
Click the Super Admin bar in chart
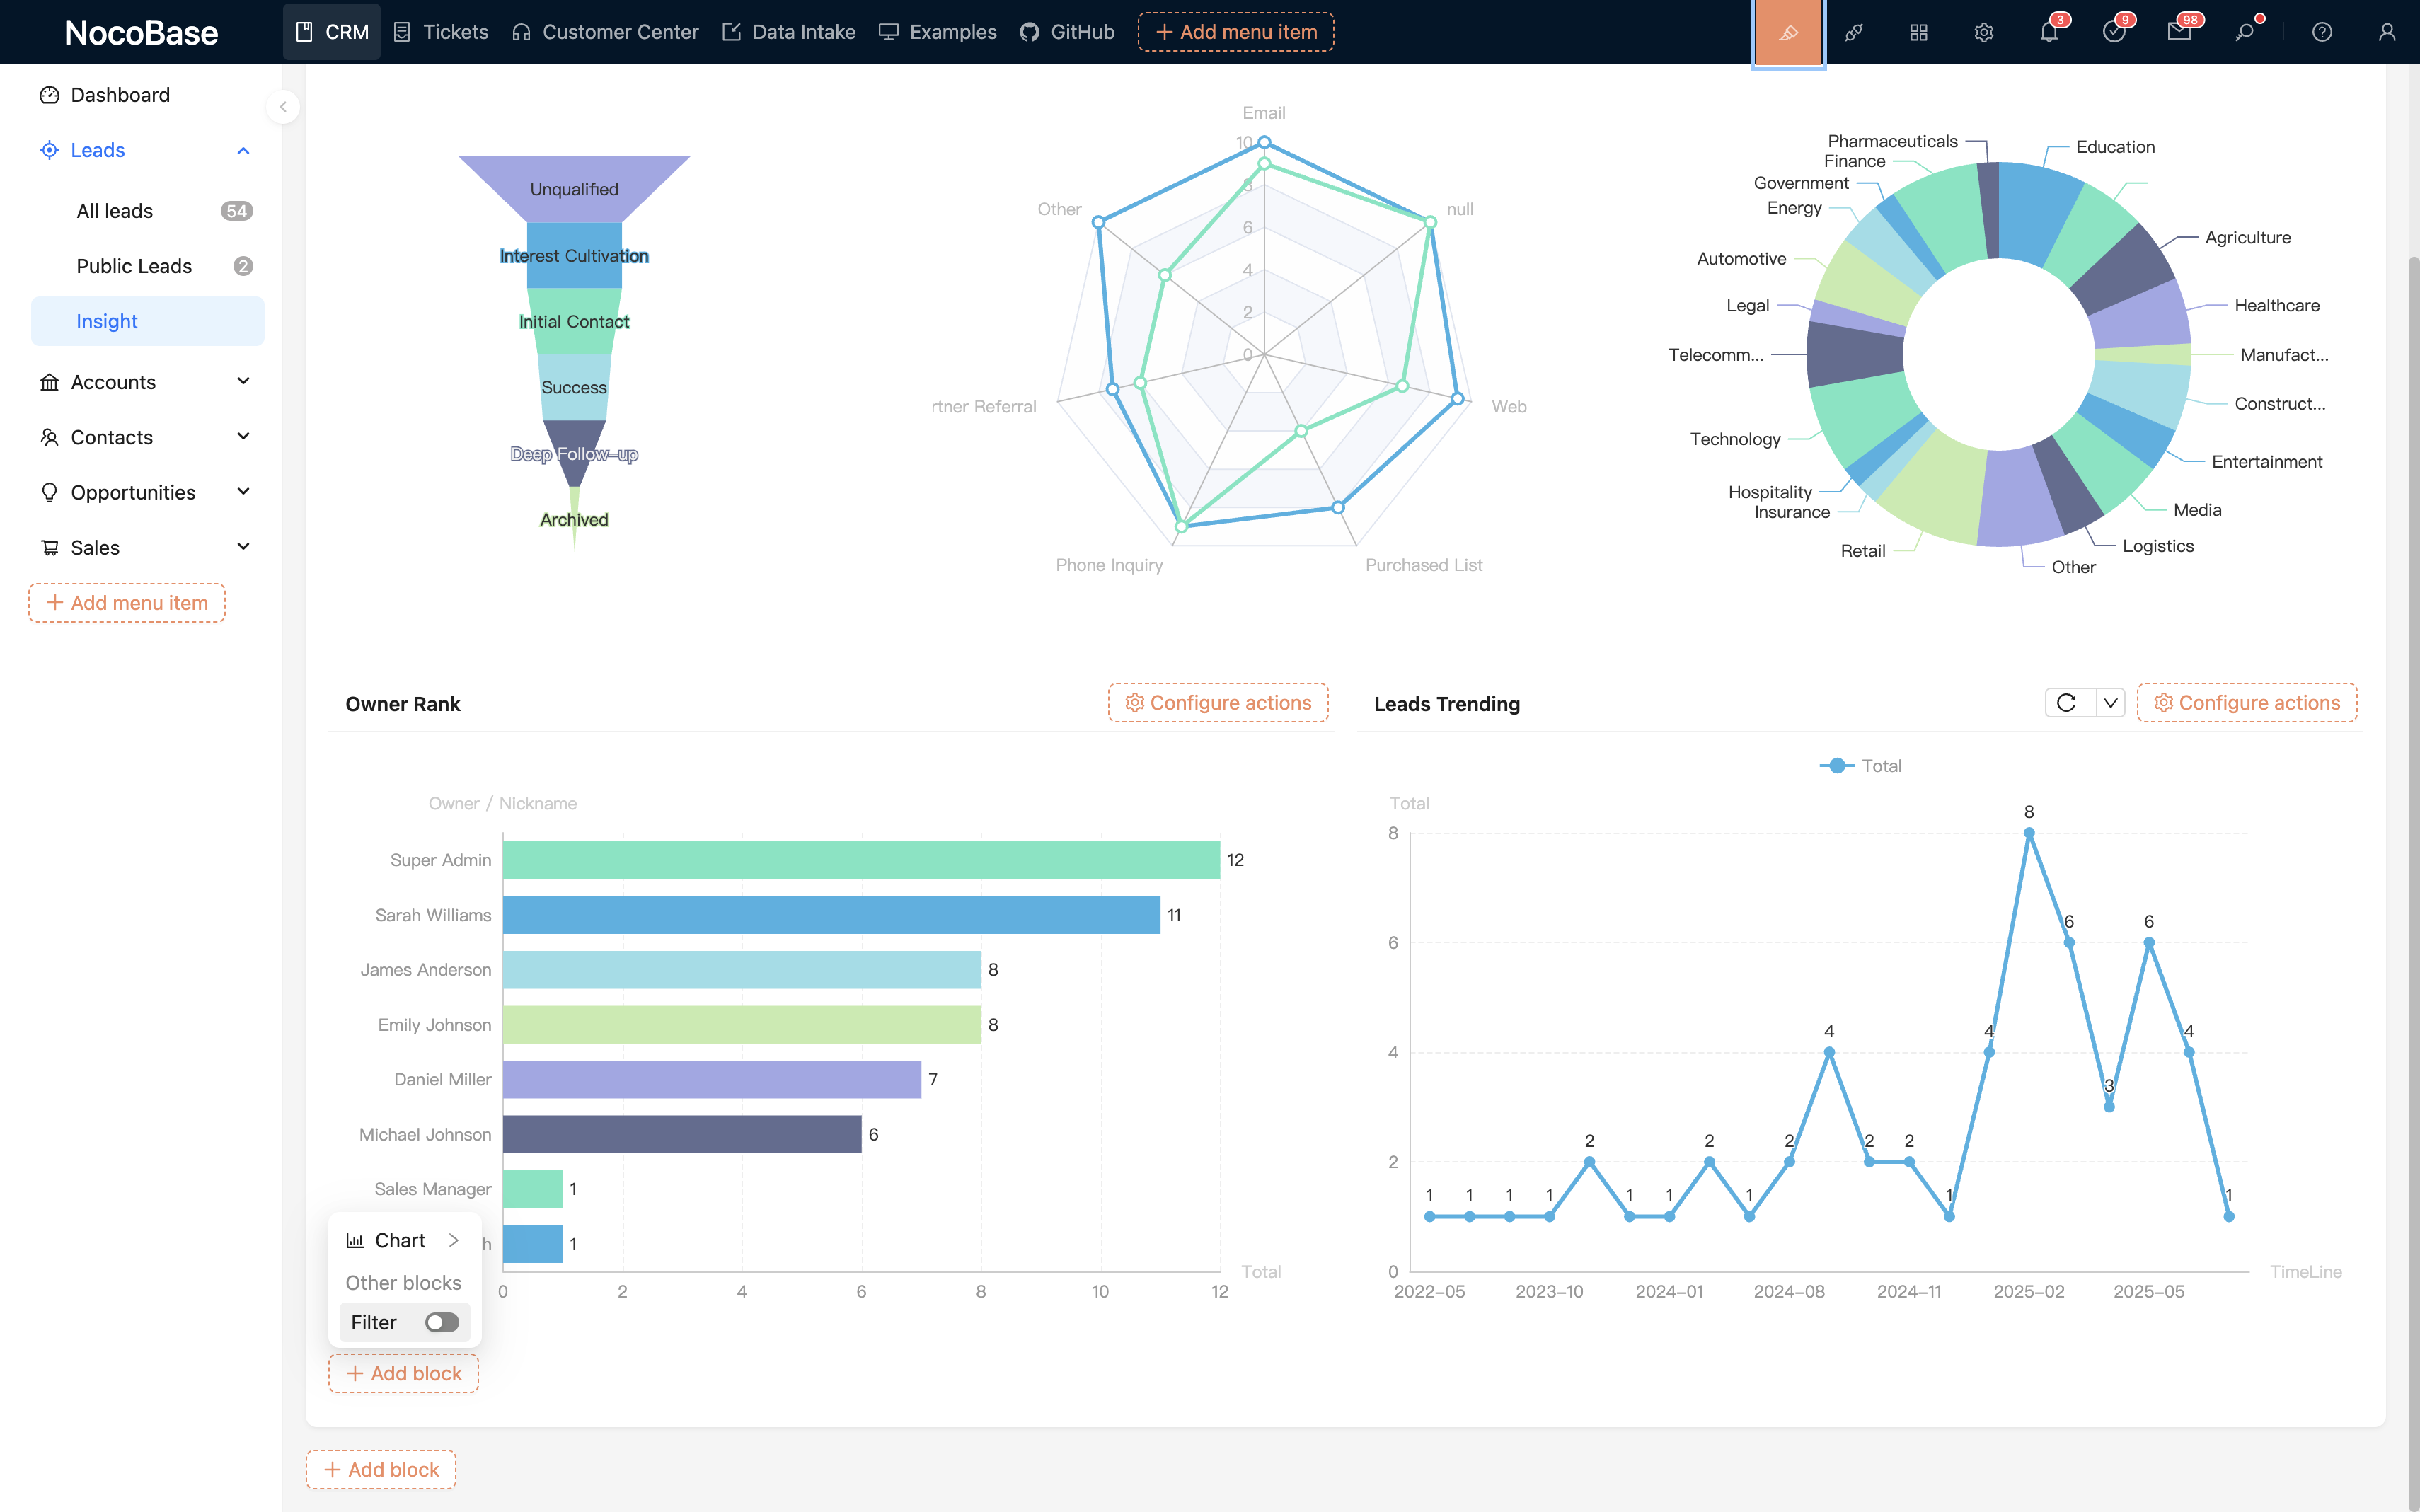tap(860, 860)
